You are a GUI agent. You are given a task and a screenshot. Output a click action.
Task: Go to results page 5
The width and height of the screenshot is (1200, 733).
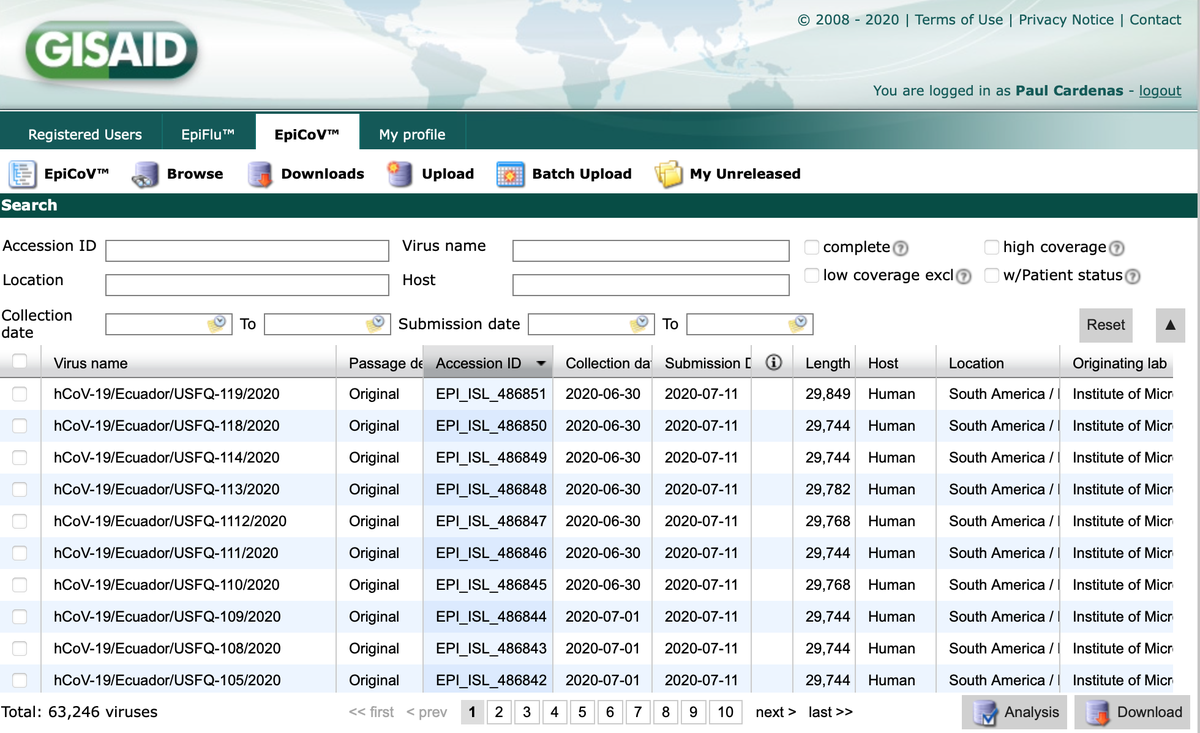click(582, 712)
